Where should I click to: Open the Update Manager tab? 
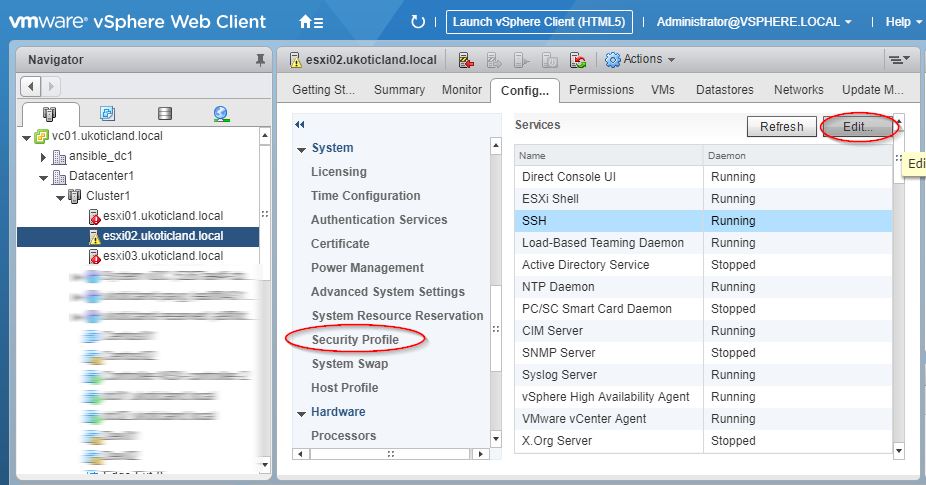pyautogui.click(x=872, y=90)
